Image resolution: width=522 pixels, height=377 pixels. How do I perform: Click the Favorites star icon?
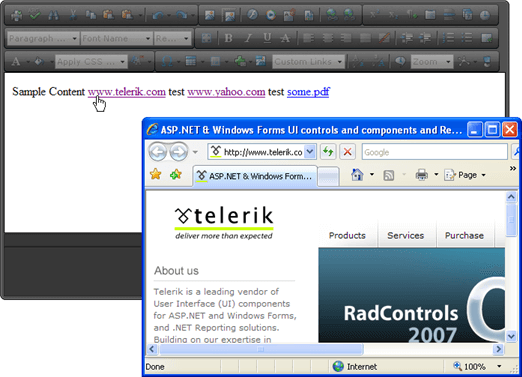pos(156,174)
